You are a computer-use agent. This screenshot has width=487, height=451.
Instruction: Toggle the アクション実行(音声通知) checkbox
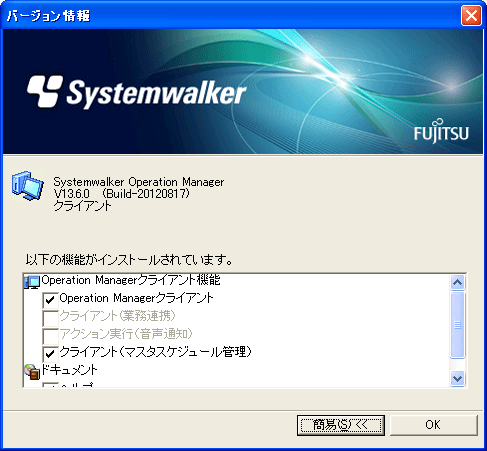click(x=50, y=336)
